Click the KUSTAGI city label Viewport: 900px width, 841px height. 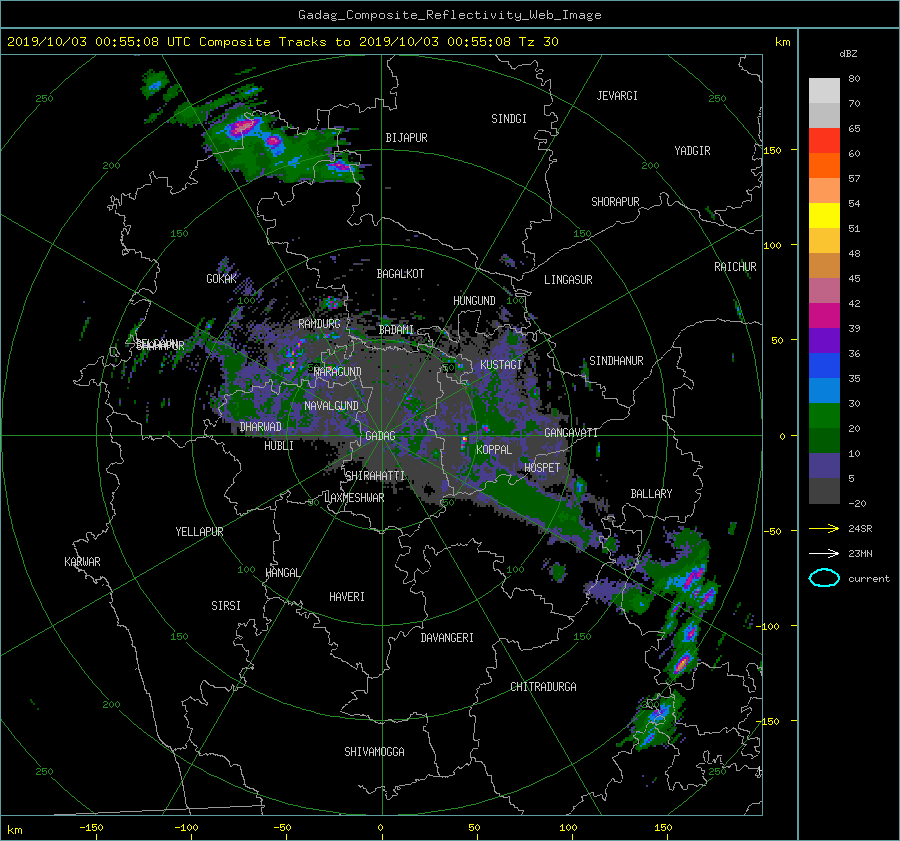(x=501, y=365)
